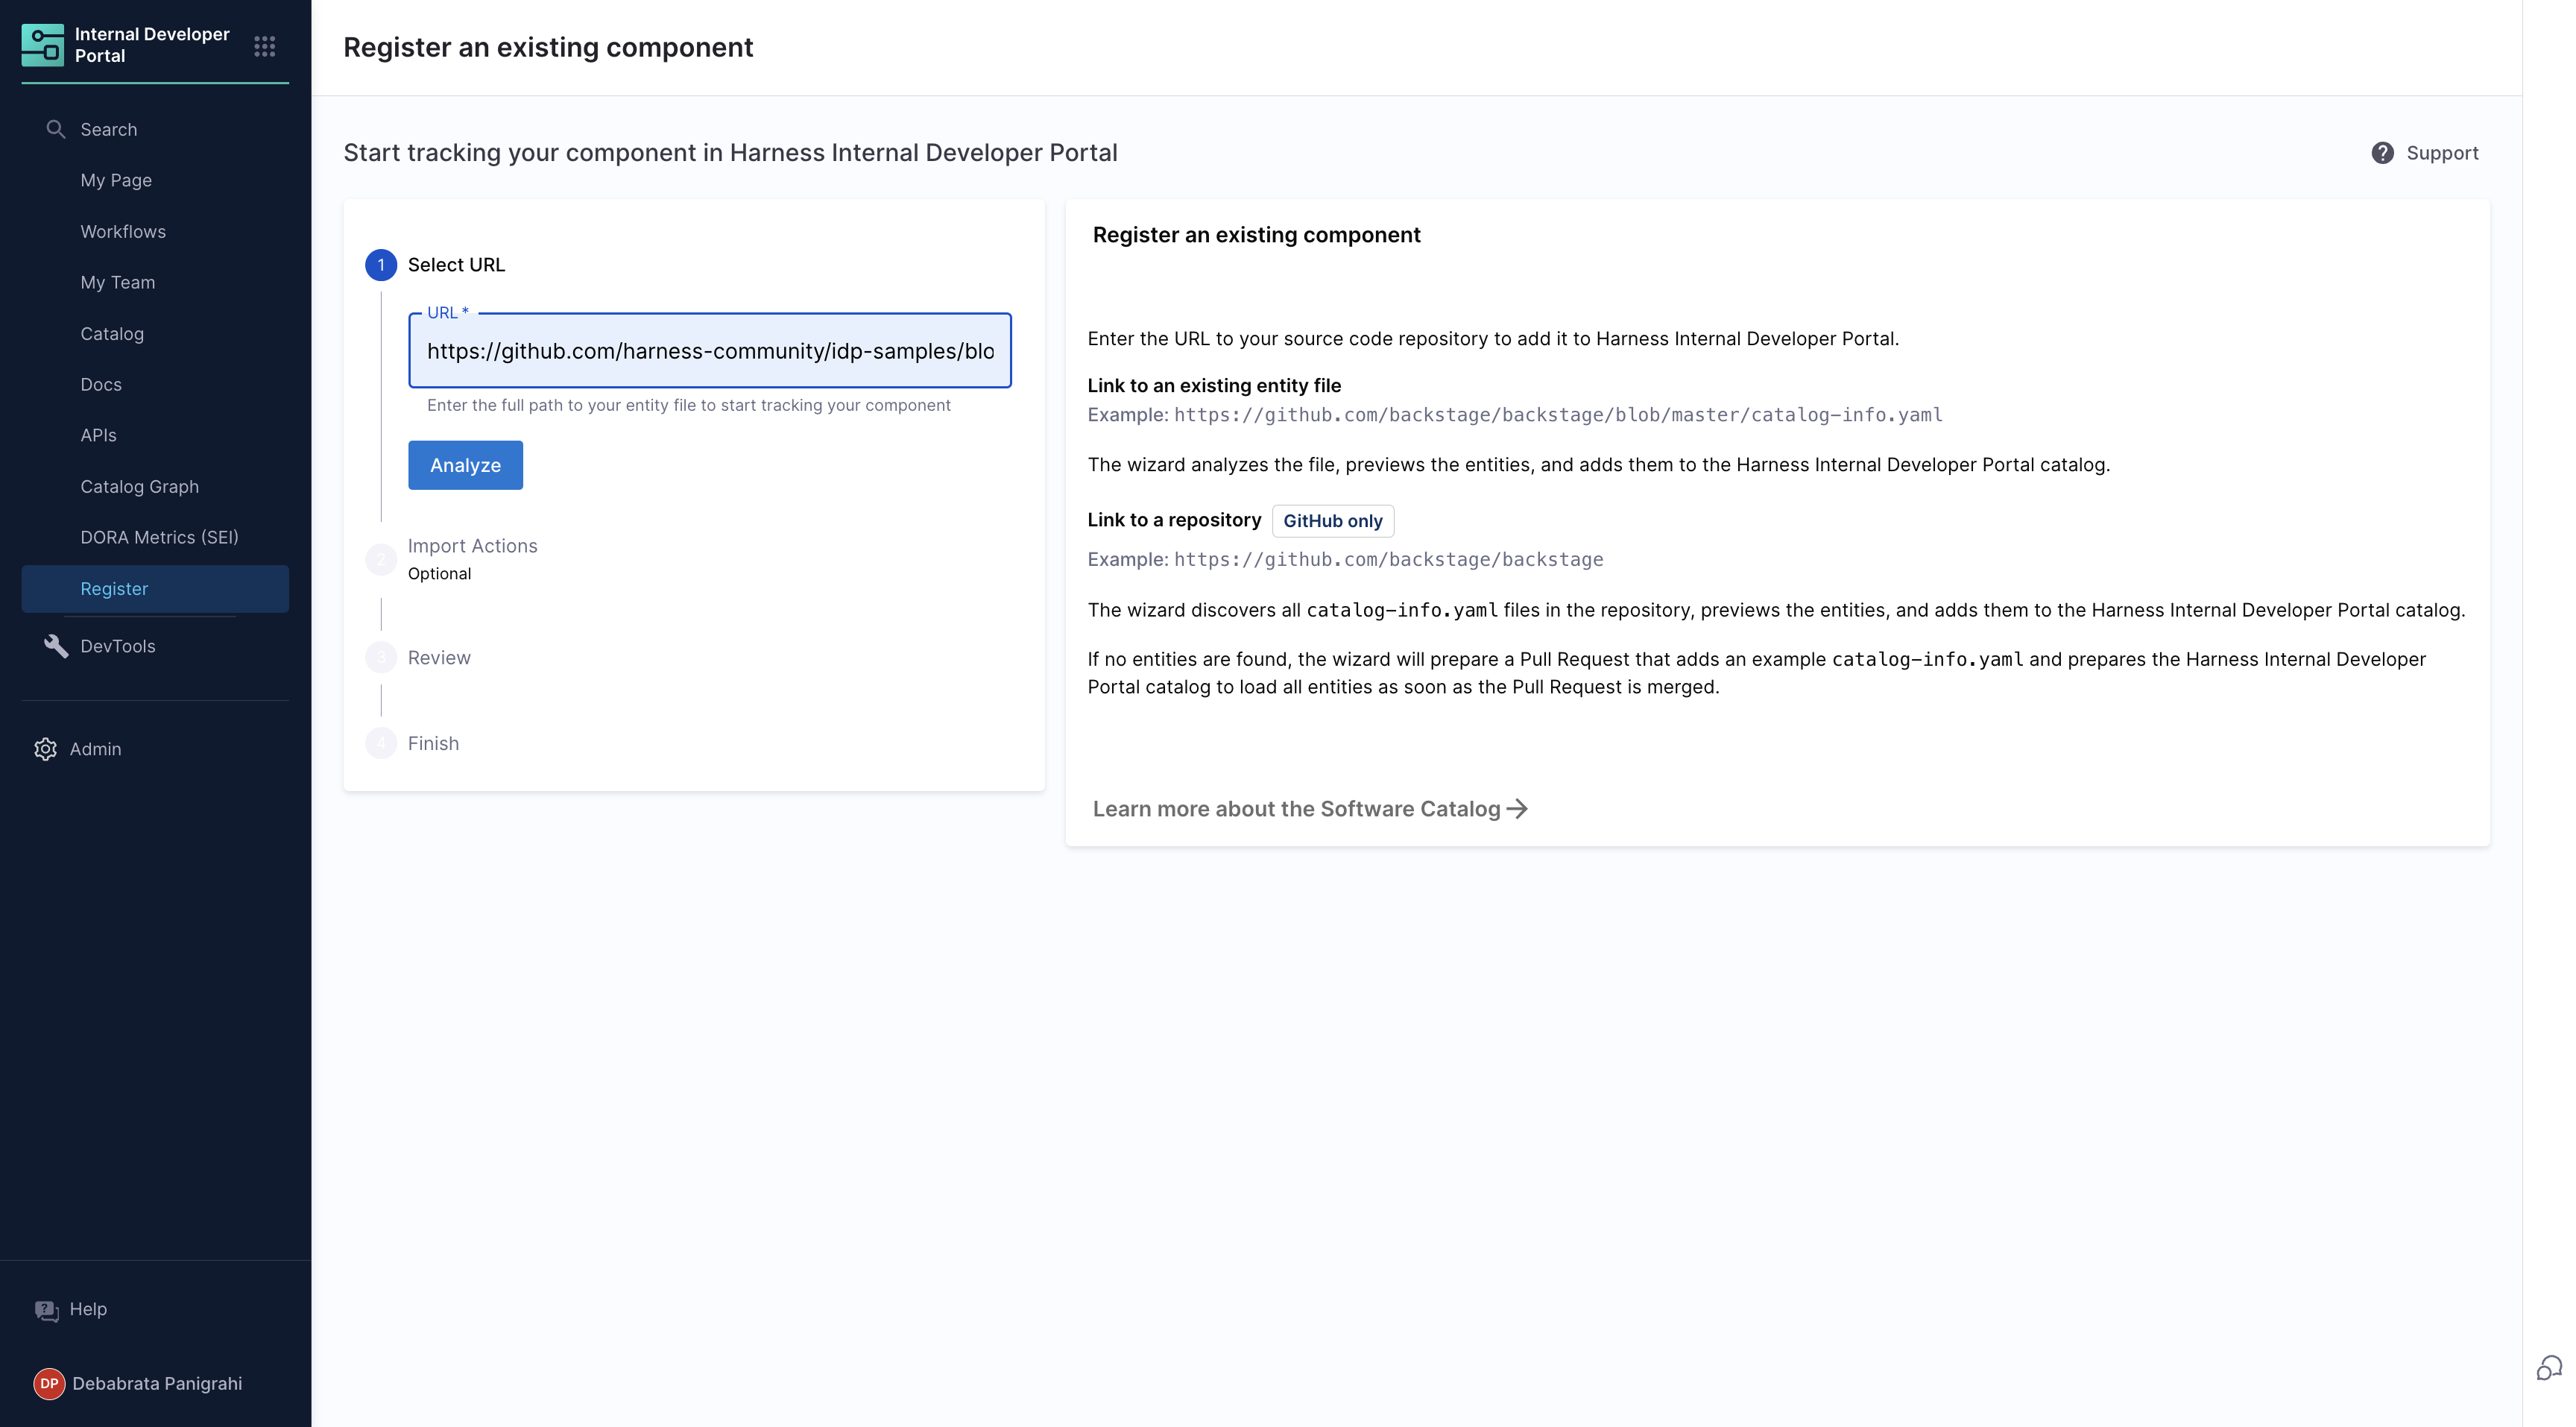Click the Support question mark icon
This screenshot has width=2576, height=1427.
point(2382,153)
